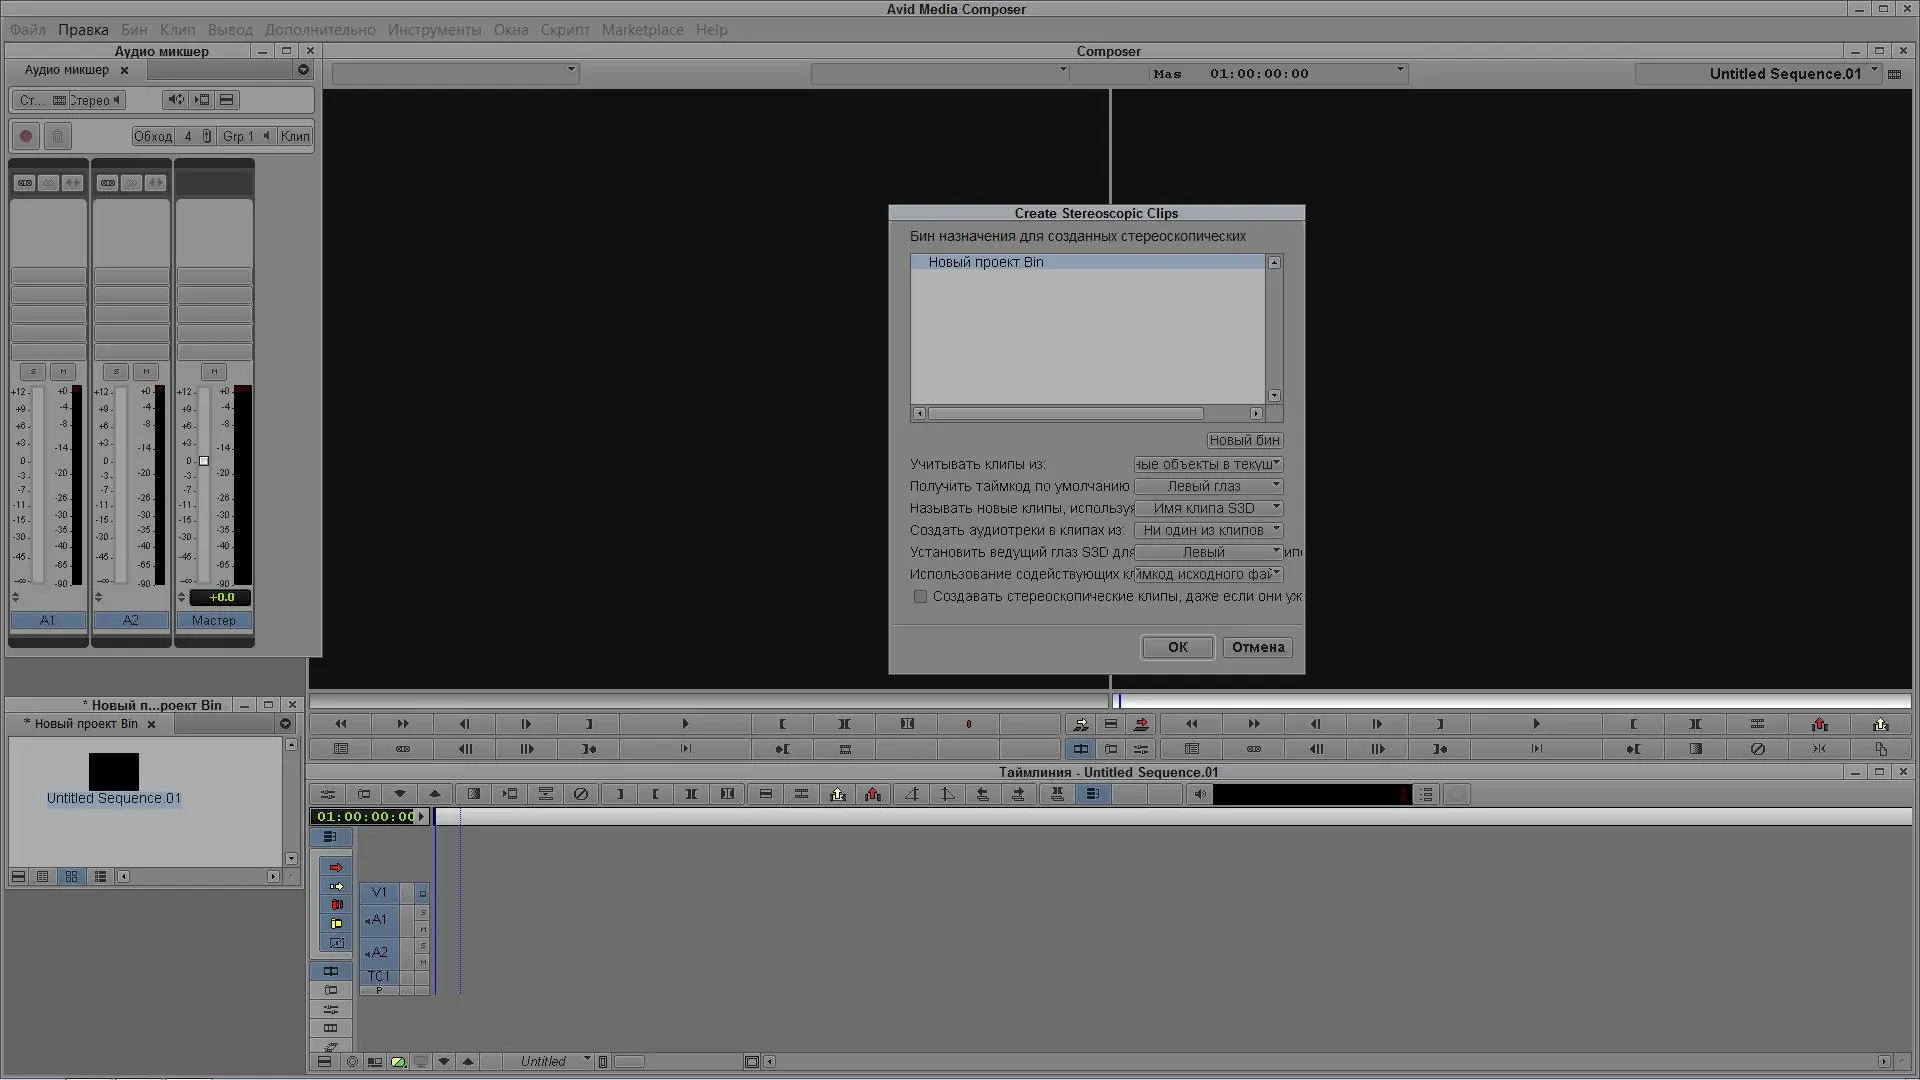Viewport: 1920px width, 1080px height.
Task: Mute the A2 mixer strip
Action: coord(146,372)
